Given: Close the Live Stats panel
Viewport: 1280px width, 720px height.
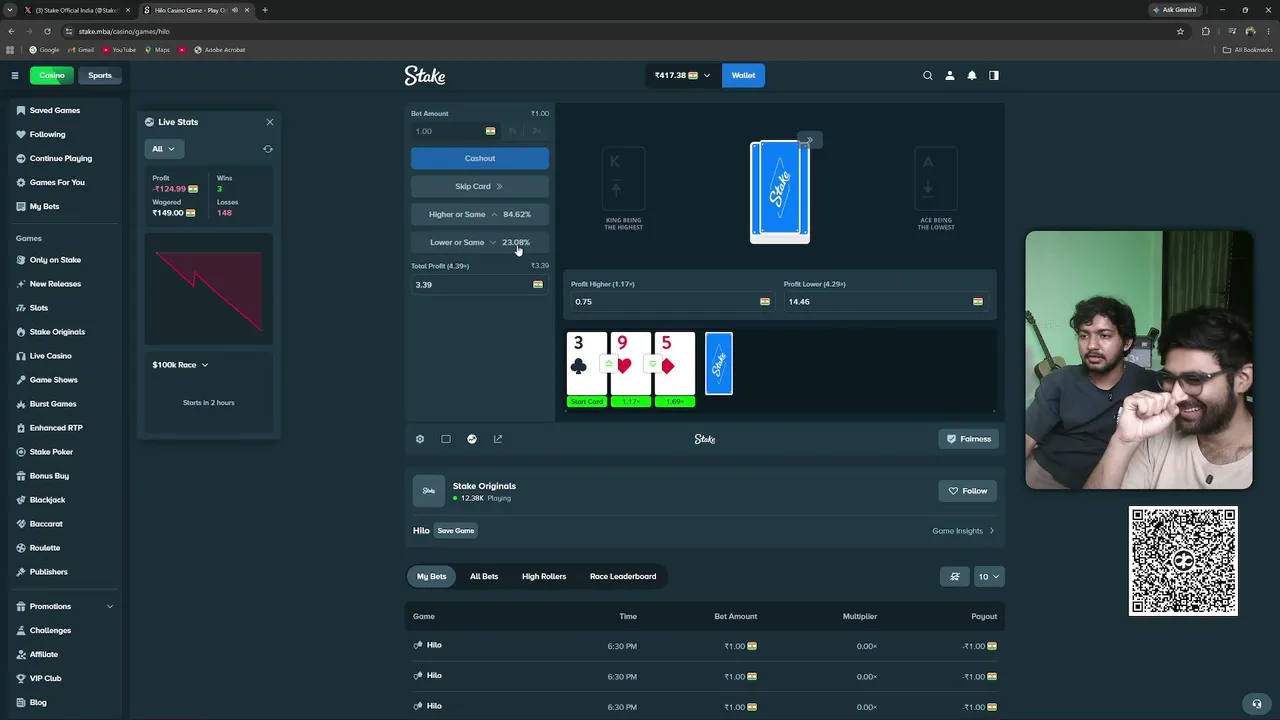Looking at the screenshot, I should (269, 122).
